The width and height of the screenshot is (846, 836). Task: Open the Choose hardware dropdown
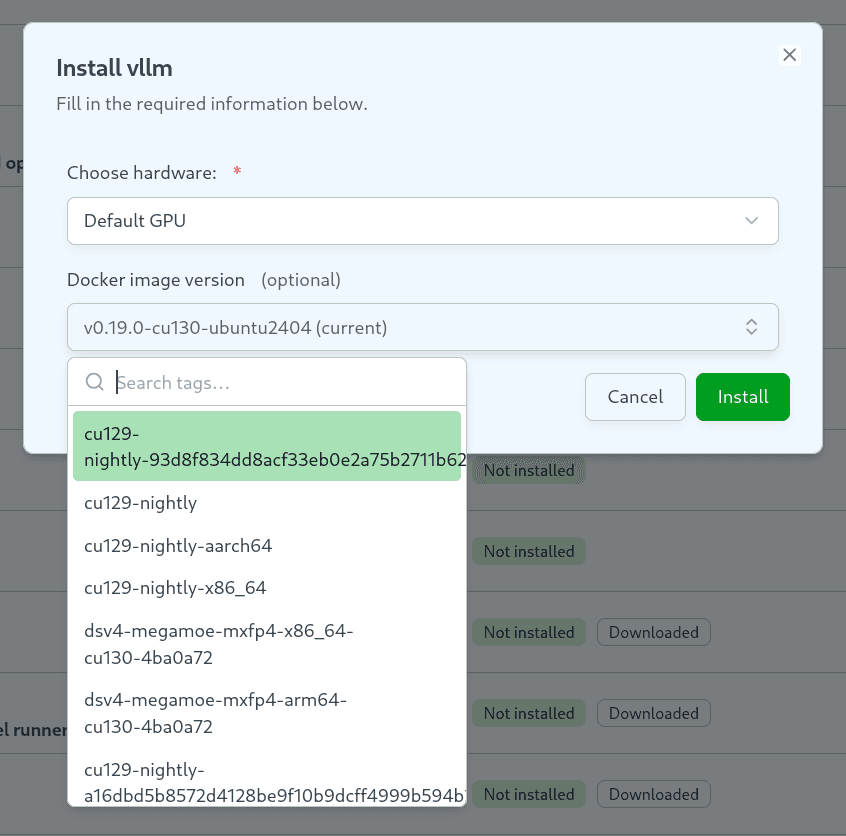(x=422, y=221)
